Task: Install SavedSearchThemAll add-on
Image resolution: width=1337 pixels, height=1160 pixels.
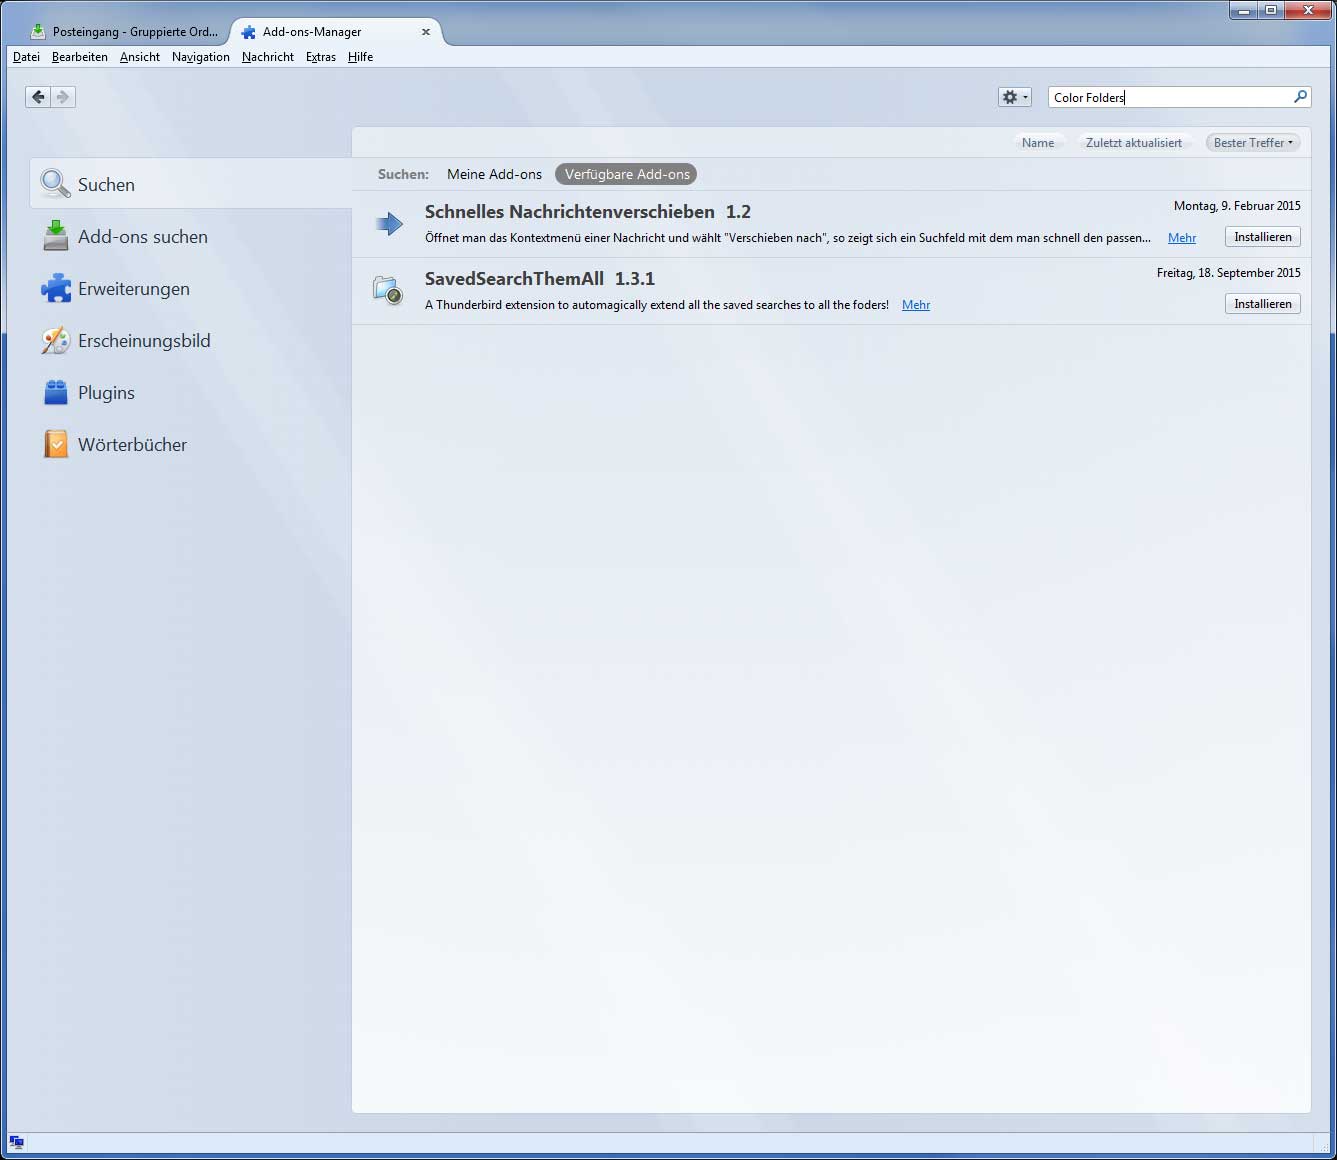Action: pyautogui.click(x=1262, y=304)
